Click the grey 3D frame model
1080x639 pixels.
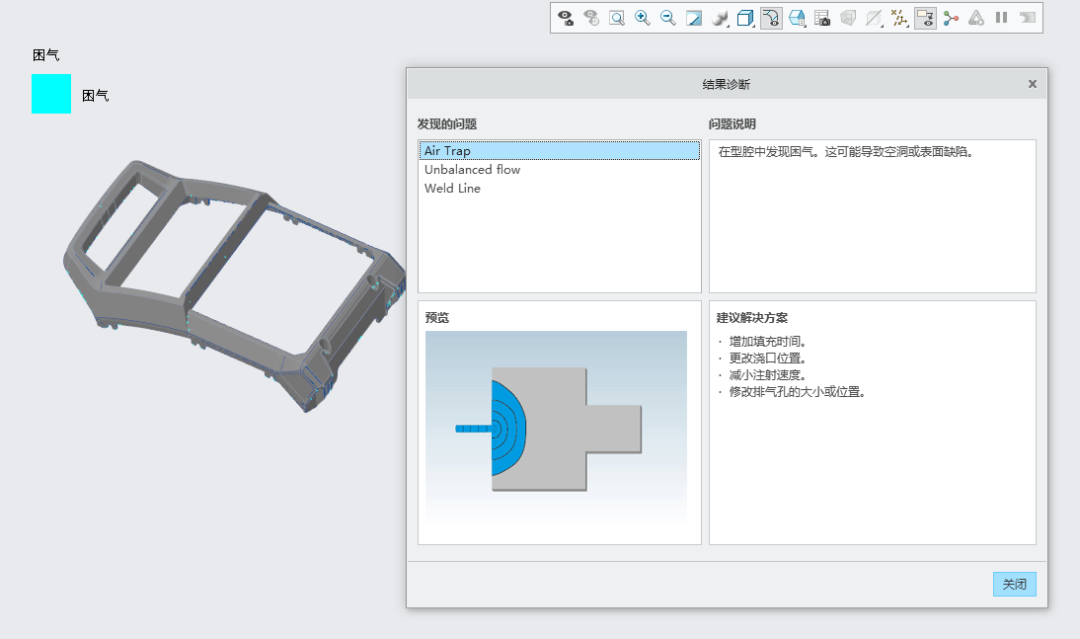[234, 284]
